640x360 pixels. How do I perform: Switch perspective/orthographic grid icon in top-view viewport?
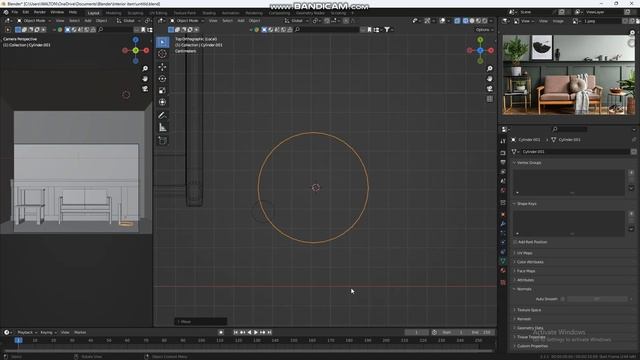click(x=490, y=99)
